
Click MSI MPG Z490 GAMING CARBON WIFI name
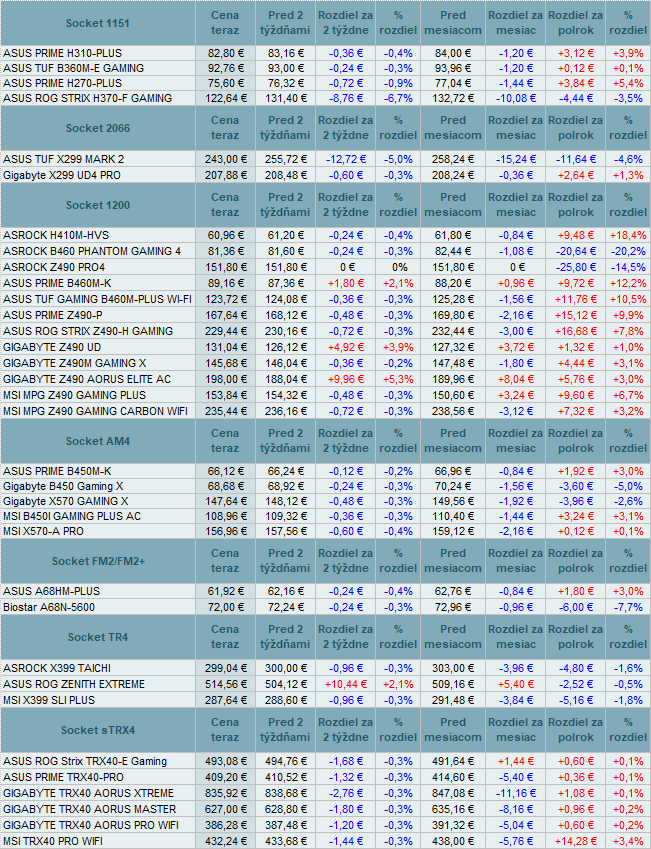95,411
